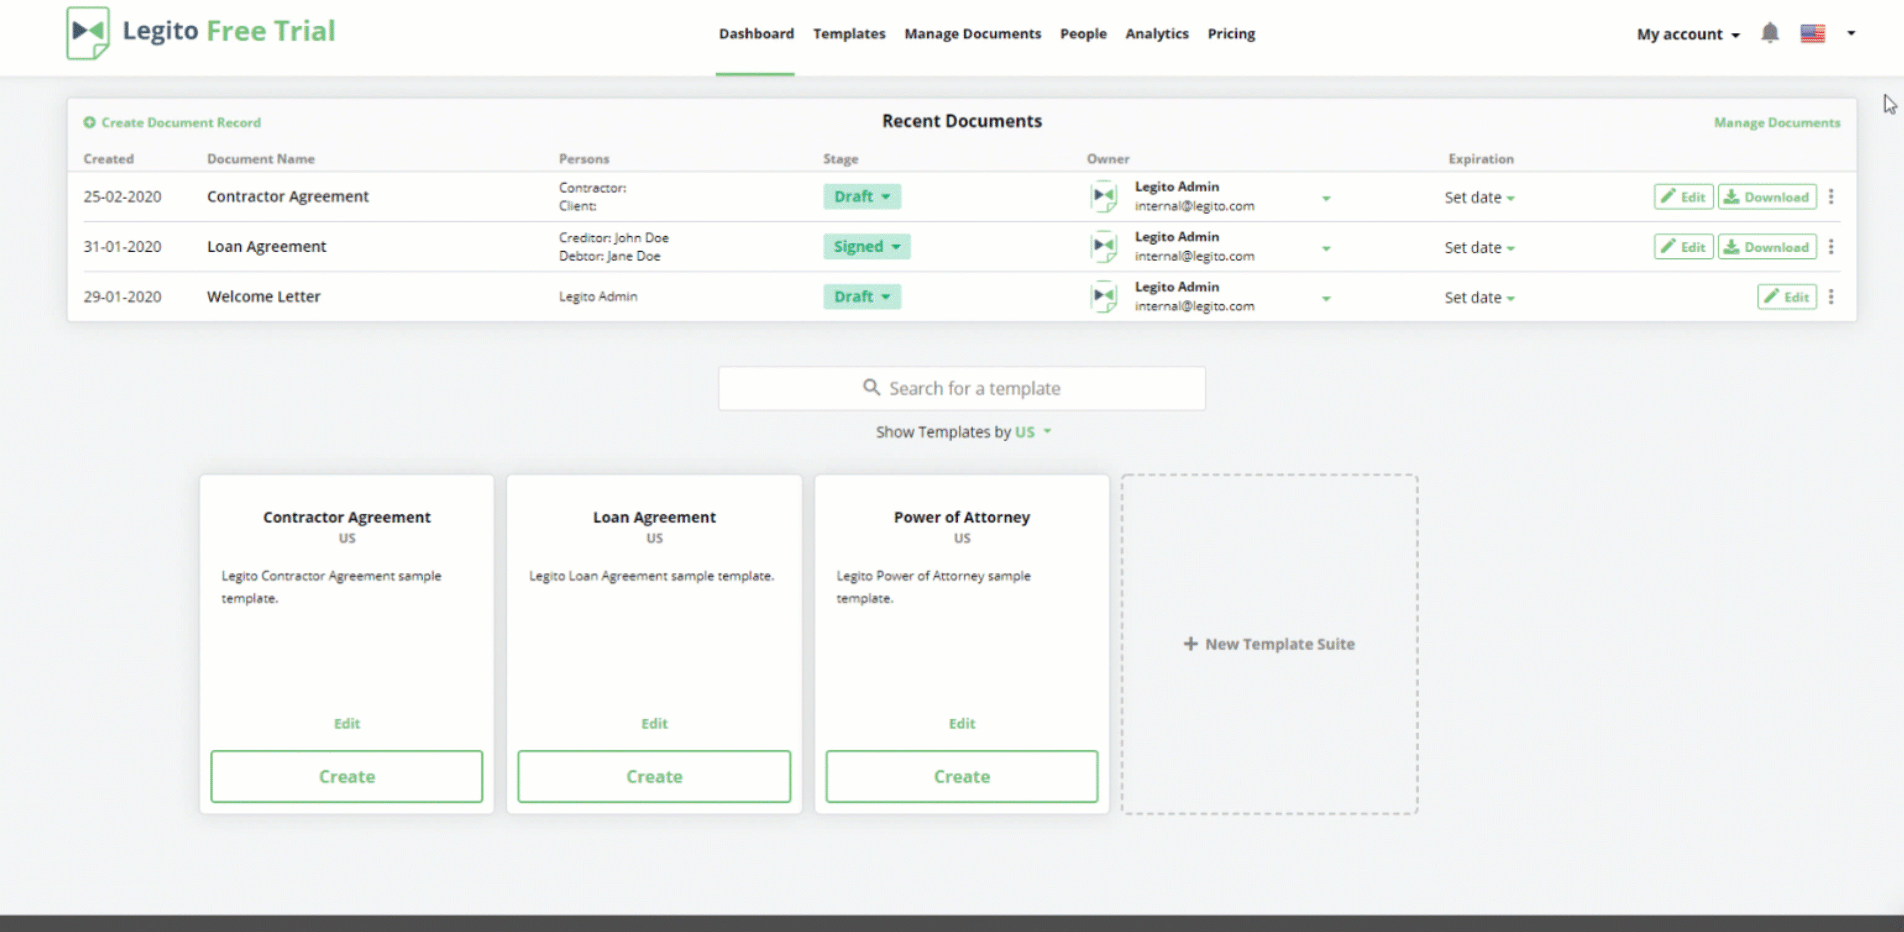Add a New Template Suite
This screenshot has width=1904, height=932.
1268,644
